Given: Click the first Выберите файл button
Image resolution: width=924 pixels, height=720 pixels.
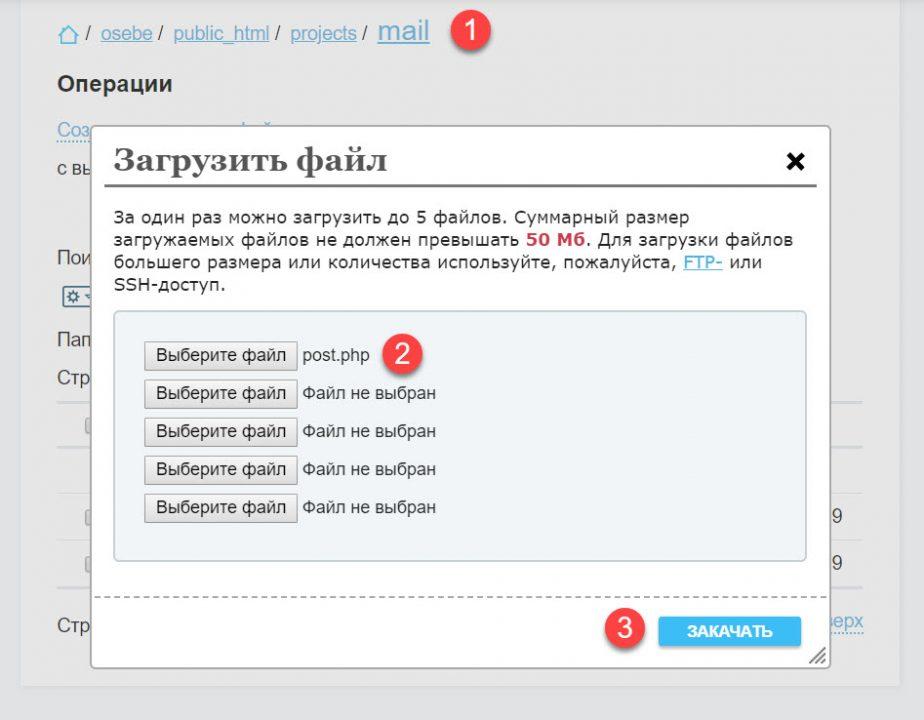Looking at the screenshot, I should [x=220, y=355].
